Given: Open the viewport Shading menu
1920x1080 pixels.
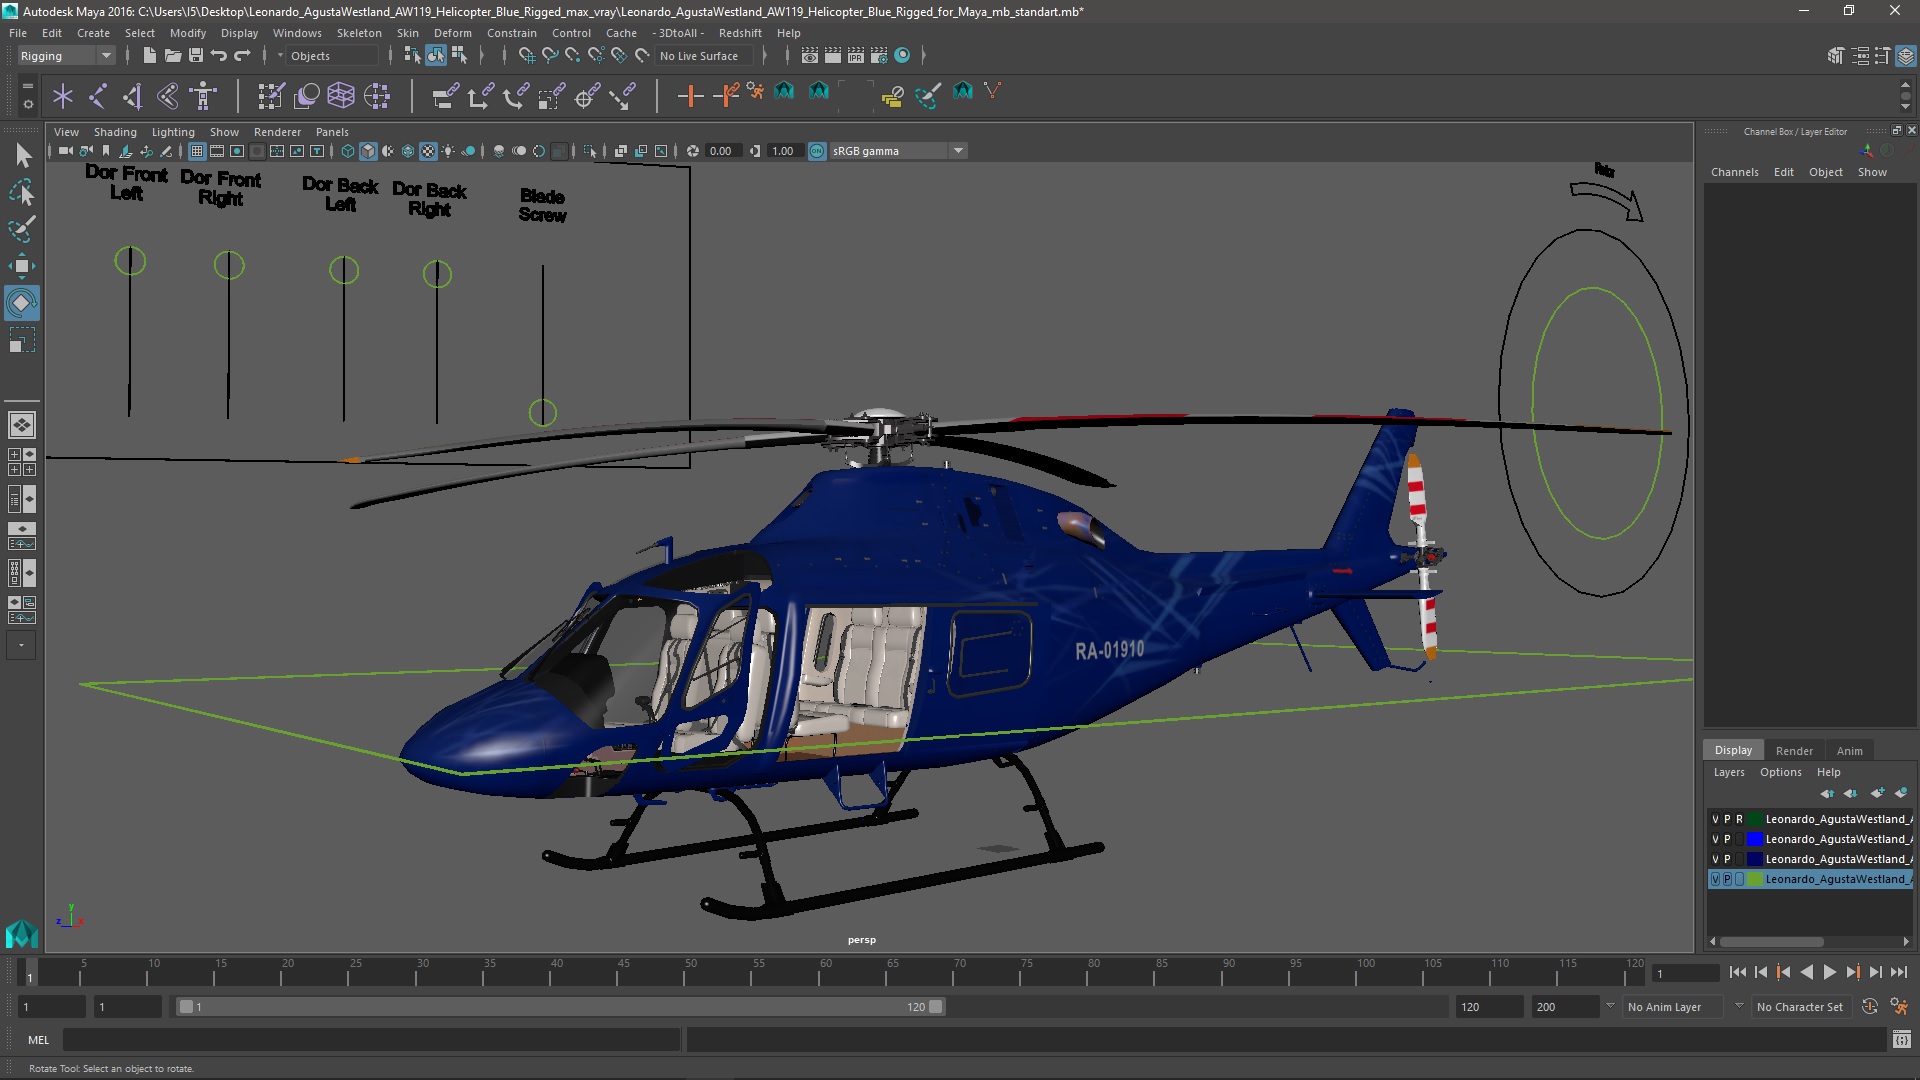Looking at the screenshot, I should coord(115,132).
